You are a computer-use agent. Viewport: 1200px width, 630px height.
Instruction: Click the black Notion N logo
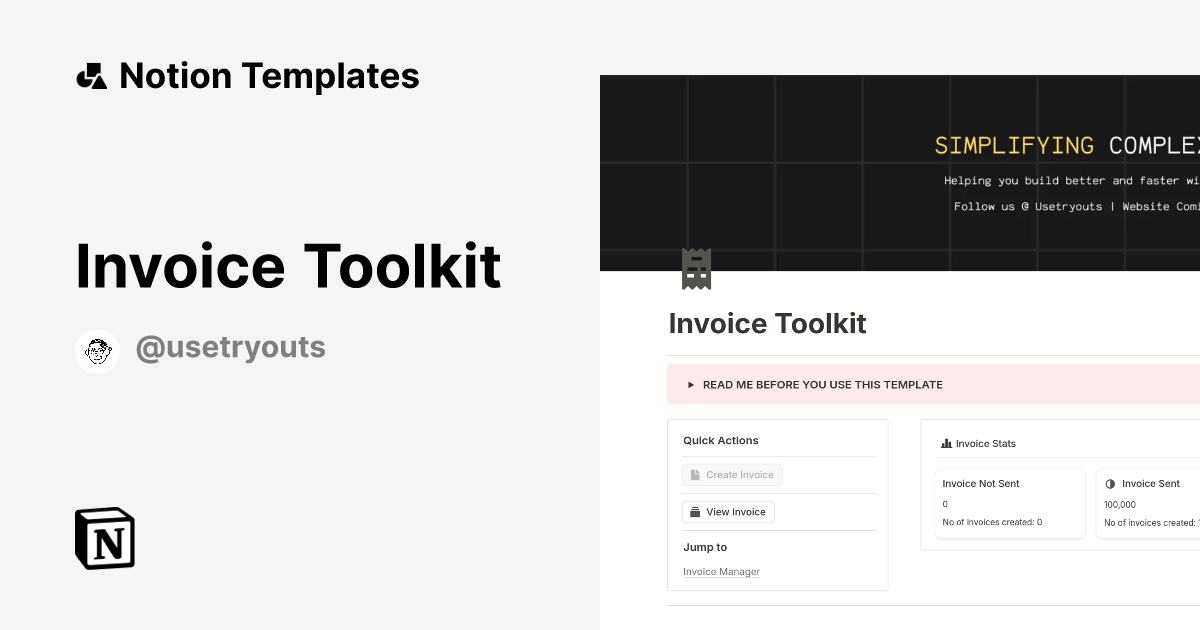coord(104,538)
